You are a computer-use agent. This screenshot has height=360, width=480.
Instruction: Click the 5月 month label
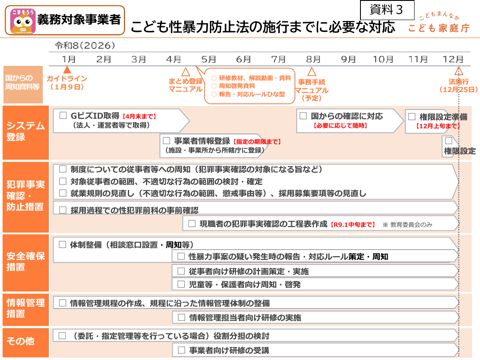209,59
